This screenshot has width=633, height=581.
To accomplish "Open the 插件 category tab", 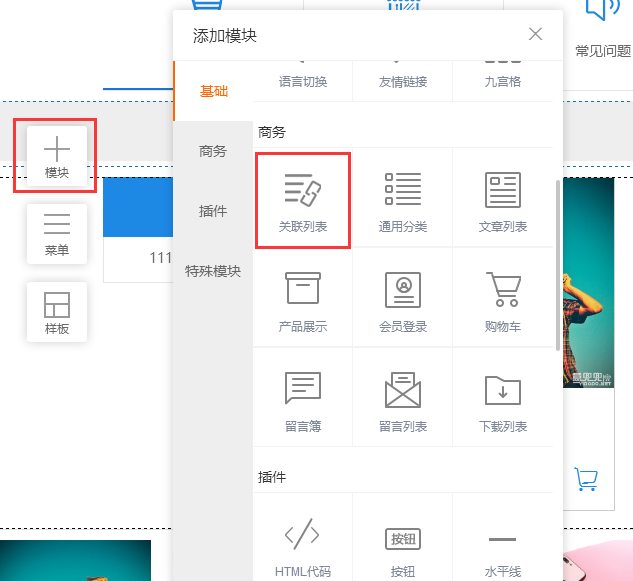I will pyautogui.click(x=213, y=211).
